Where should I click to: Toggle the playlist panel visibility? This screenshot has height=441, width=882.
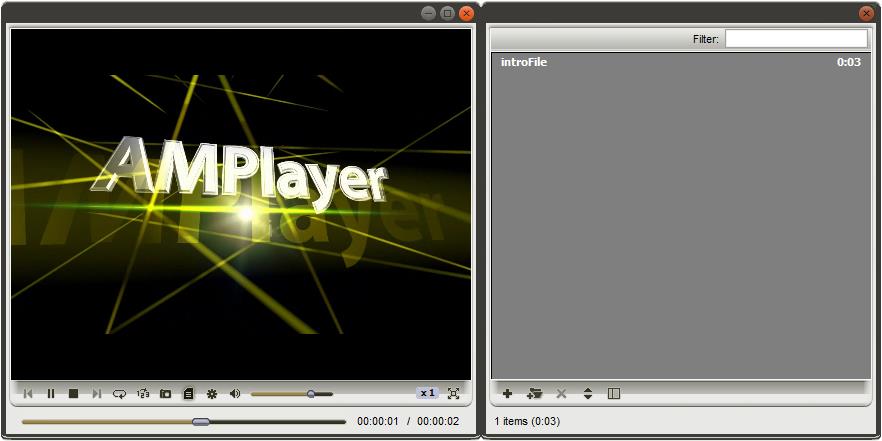(x=188, y=394)
